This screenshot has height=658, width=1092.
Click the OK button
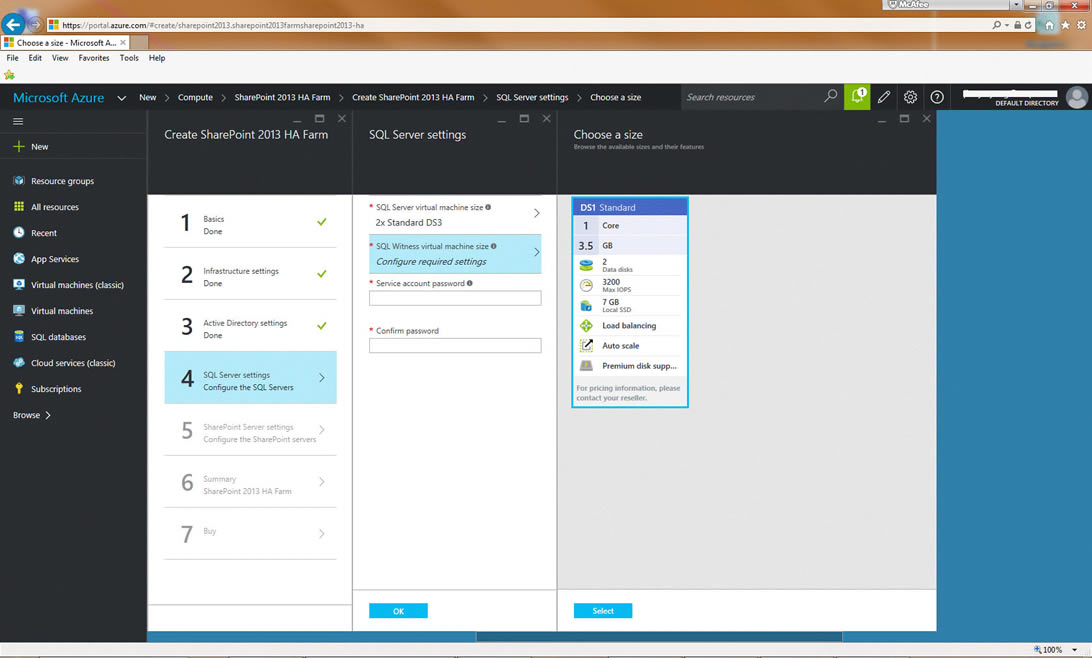[x=398, y=611]
